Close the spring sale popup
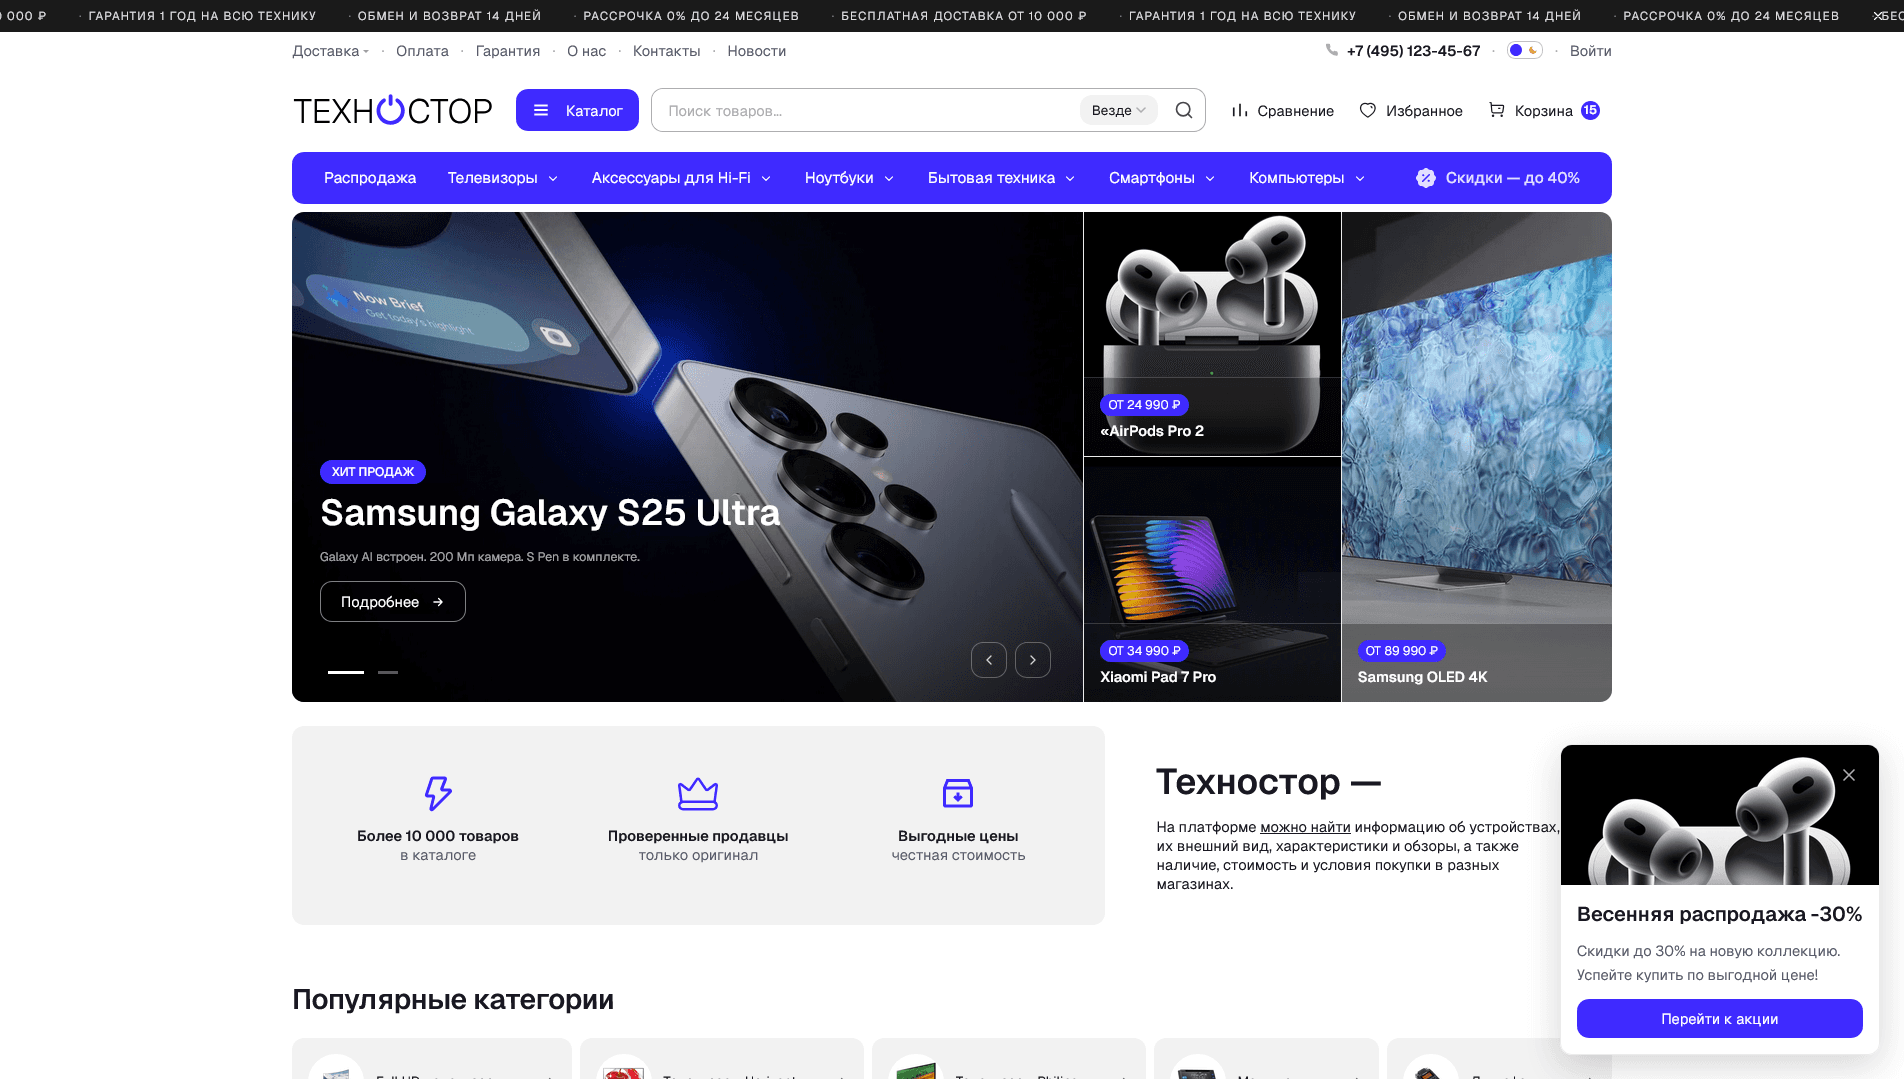This screenshot has height=1079, width=1904. click(1849, 775)
